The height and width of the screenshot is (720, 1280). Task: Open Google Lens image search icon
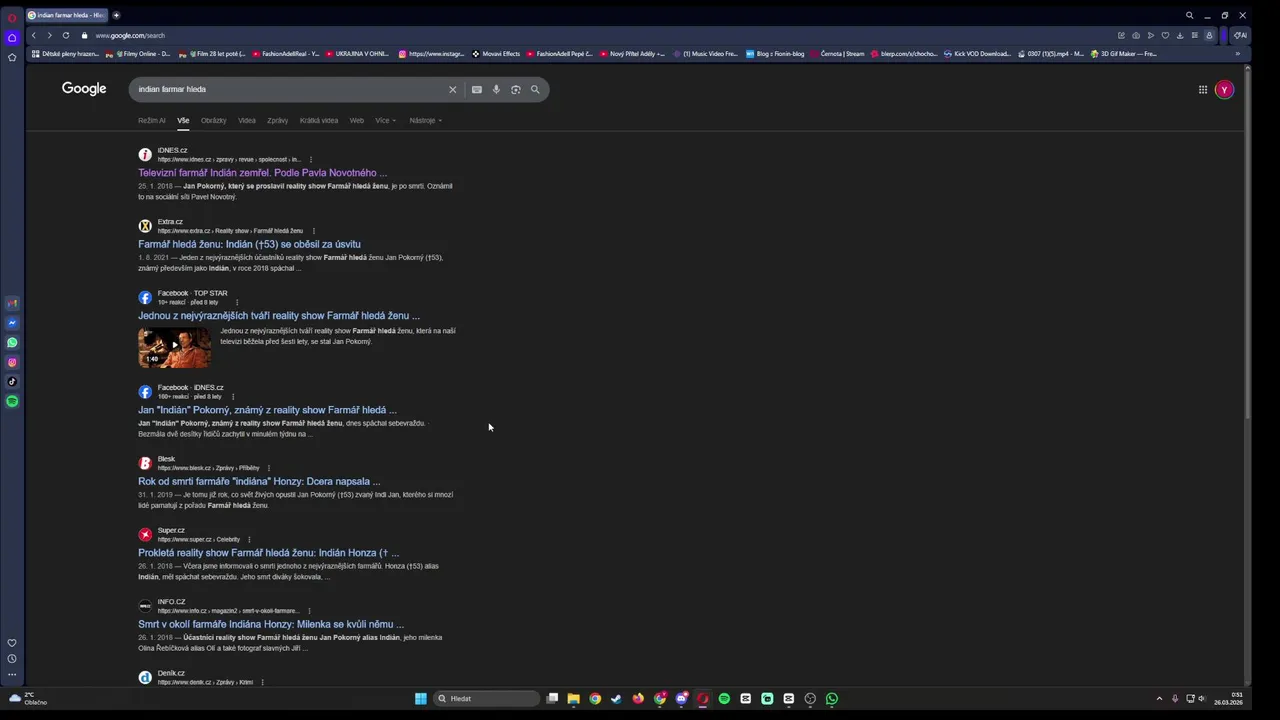tap(516, 89)
